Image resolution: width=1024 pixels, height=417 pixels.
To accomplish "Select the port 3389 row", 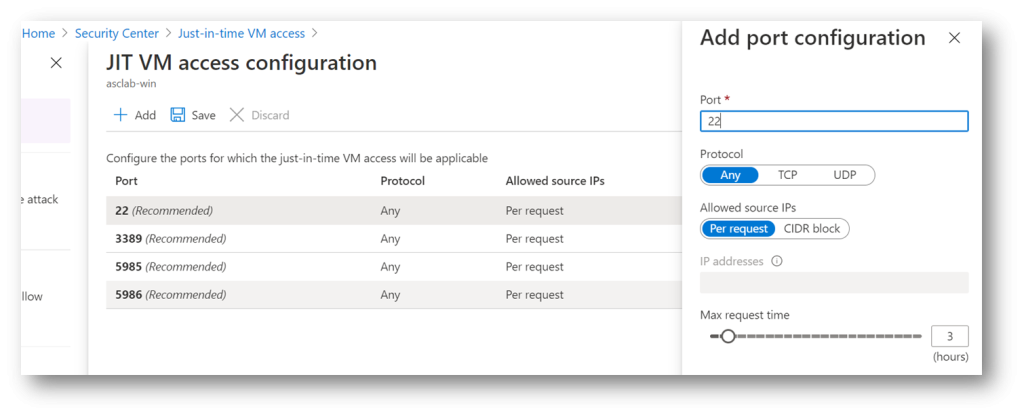I will [x=394, y=239].
